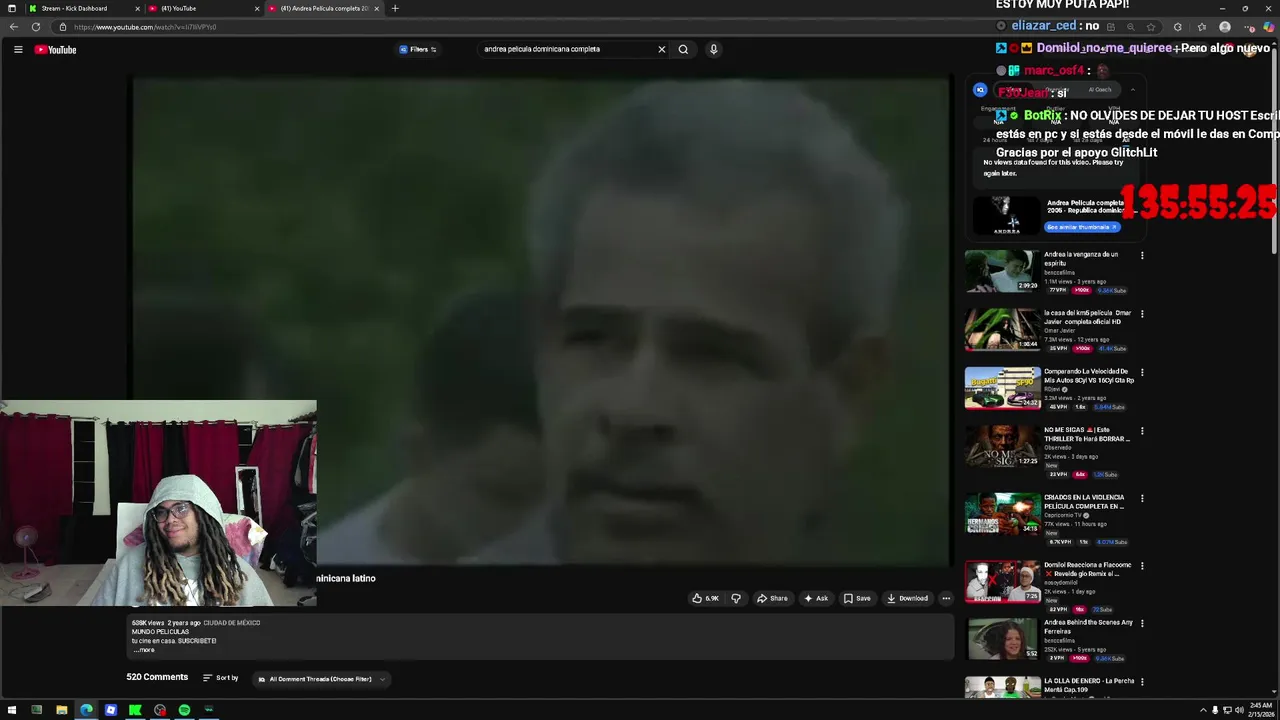
Task: Start voice search with the microphone
Action: click(713, 49)
